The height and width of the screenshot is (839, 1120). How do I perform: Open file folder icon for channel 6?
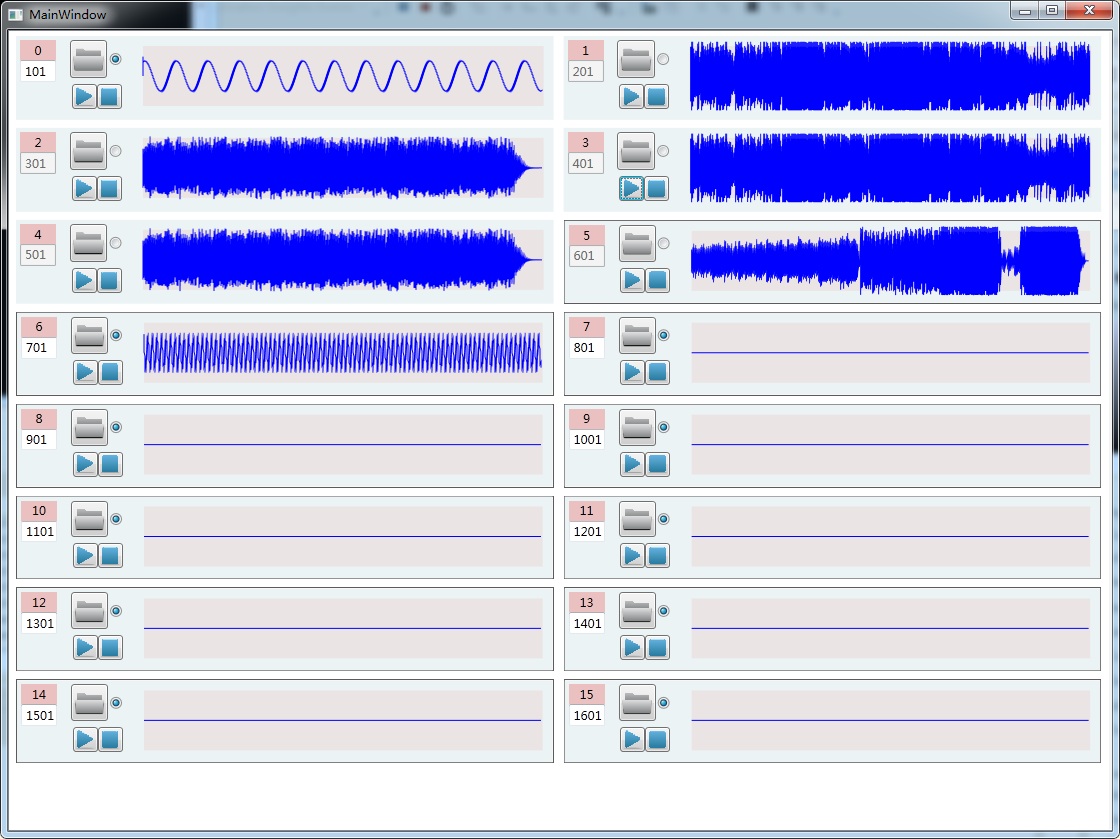pyautogui.click(x=89, y=336)
